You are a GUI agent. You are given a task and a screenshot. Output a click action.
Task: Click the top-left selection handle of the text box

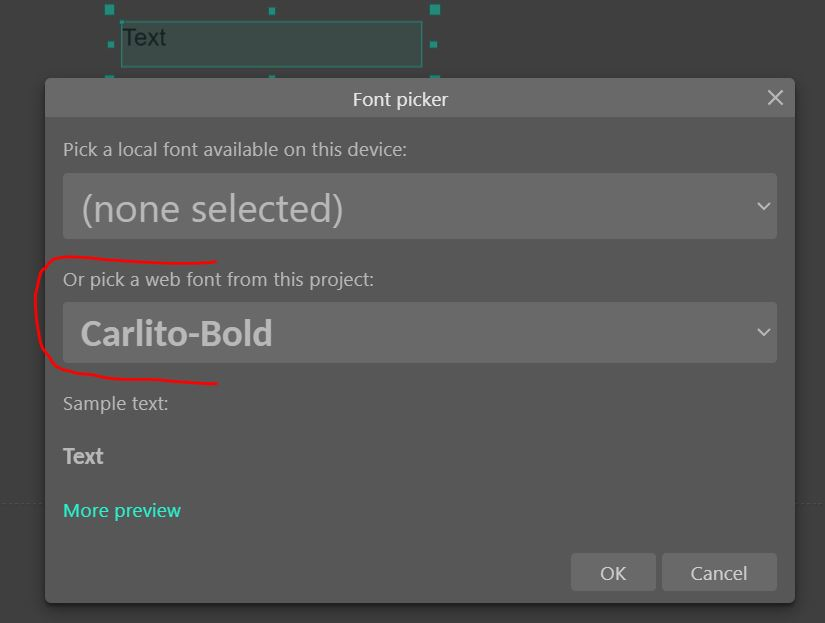click(x=109, y=9)
